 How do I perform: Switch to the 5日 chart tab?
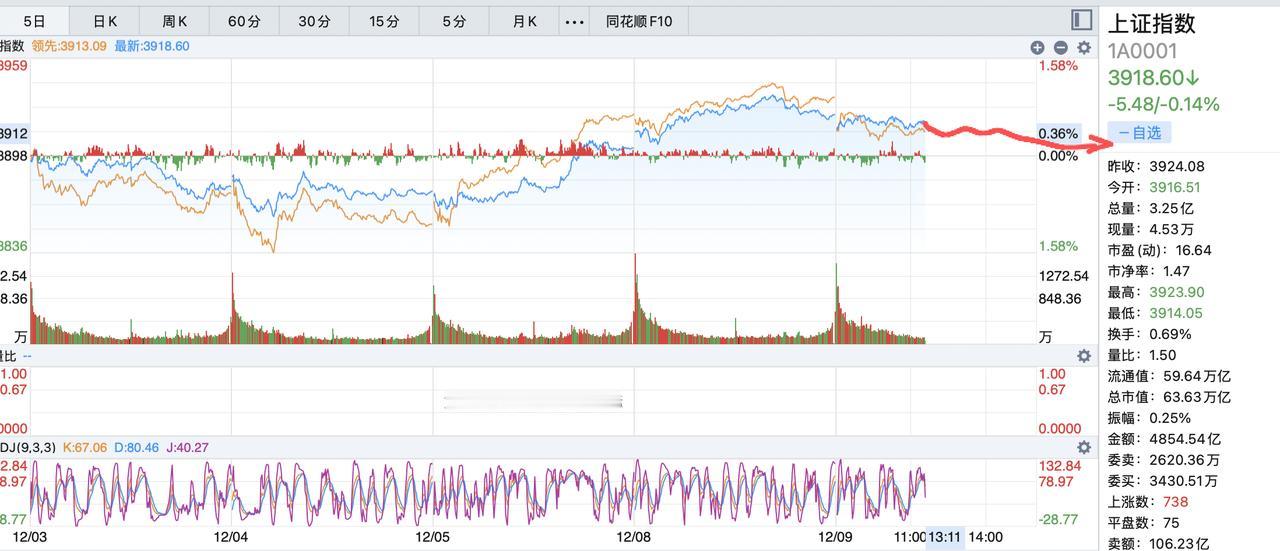(34, 21)
